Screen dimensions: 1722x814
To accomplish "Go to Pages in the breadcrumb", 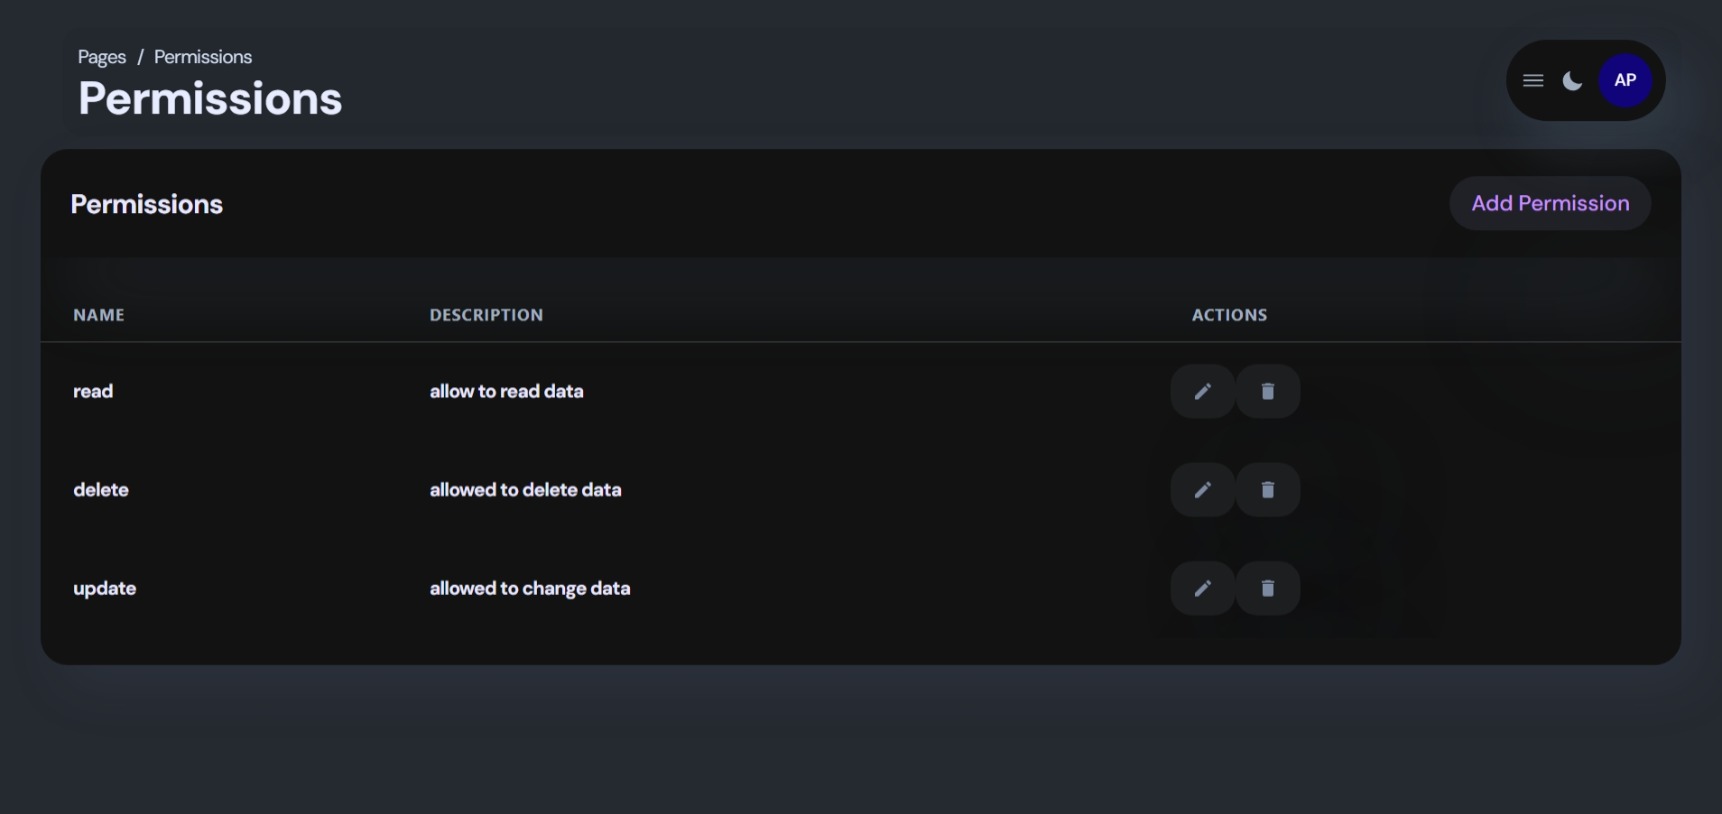I will (x=102, y=57).
